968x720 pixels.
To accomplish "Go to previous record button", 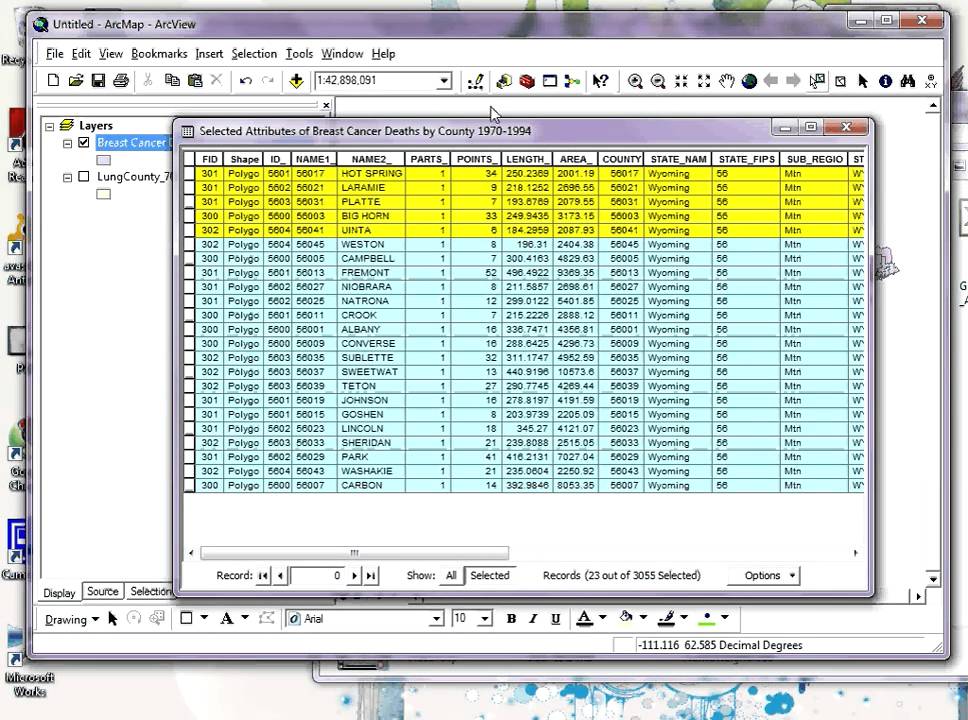I will (280, 576).
